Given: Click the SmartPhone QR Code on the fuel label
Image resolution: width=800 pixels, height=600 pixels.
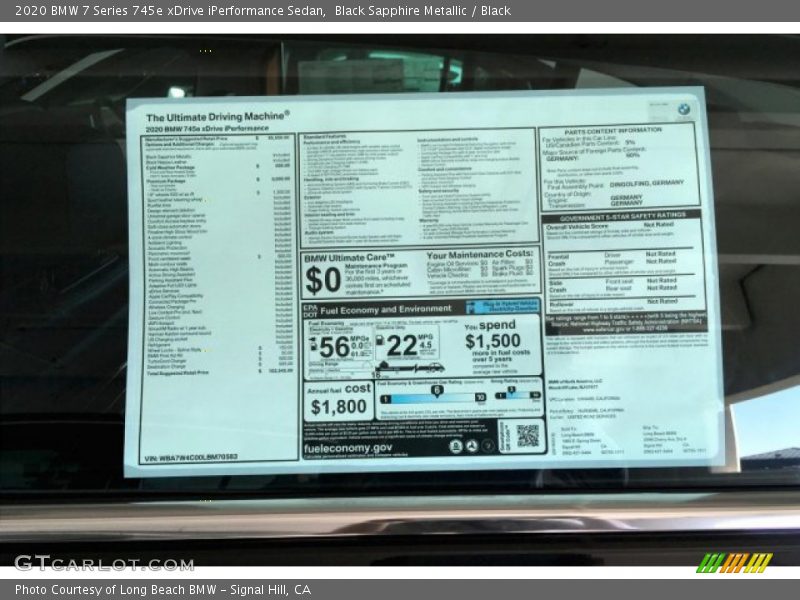Looking at the screenshot, I should tap(528, 434).
